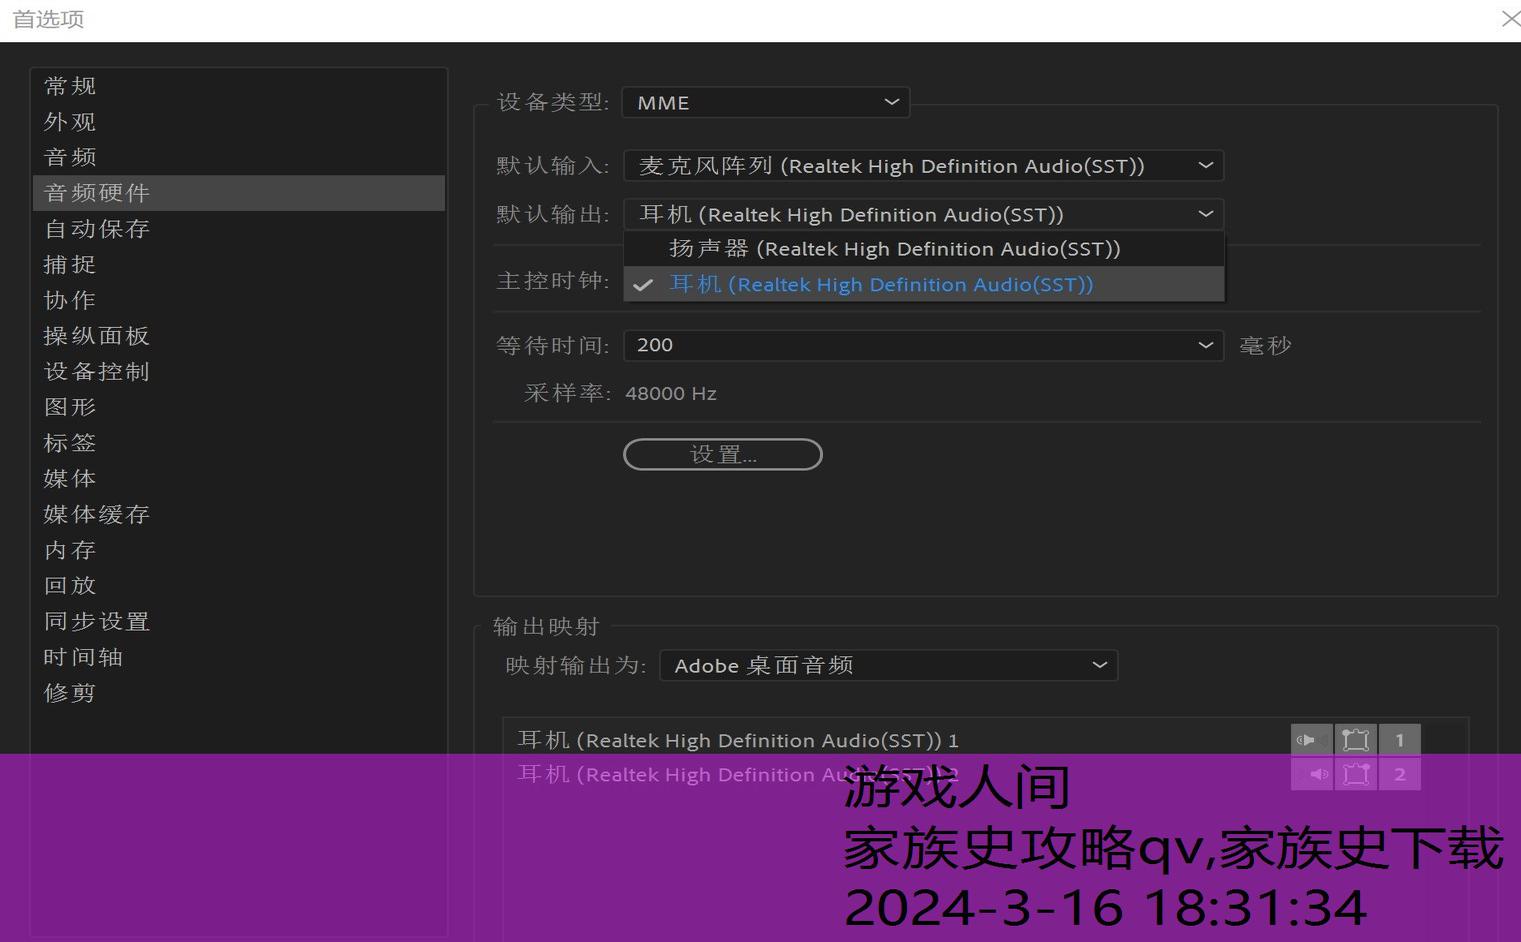Choose 扬声器 (Realtek High Definition Audio) output option
This screenshot has height=942, width=1521.
coord(924,249)
